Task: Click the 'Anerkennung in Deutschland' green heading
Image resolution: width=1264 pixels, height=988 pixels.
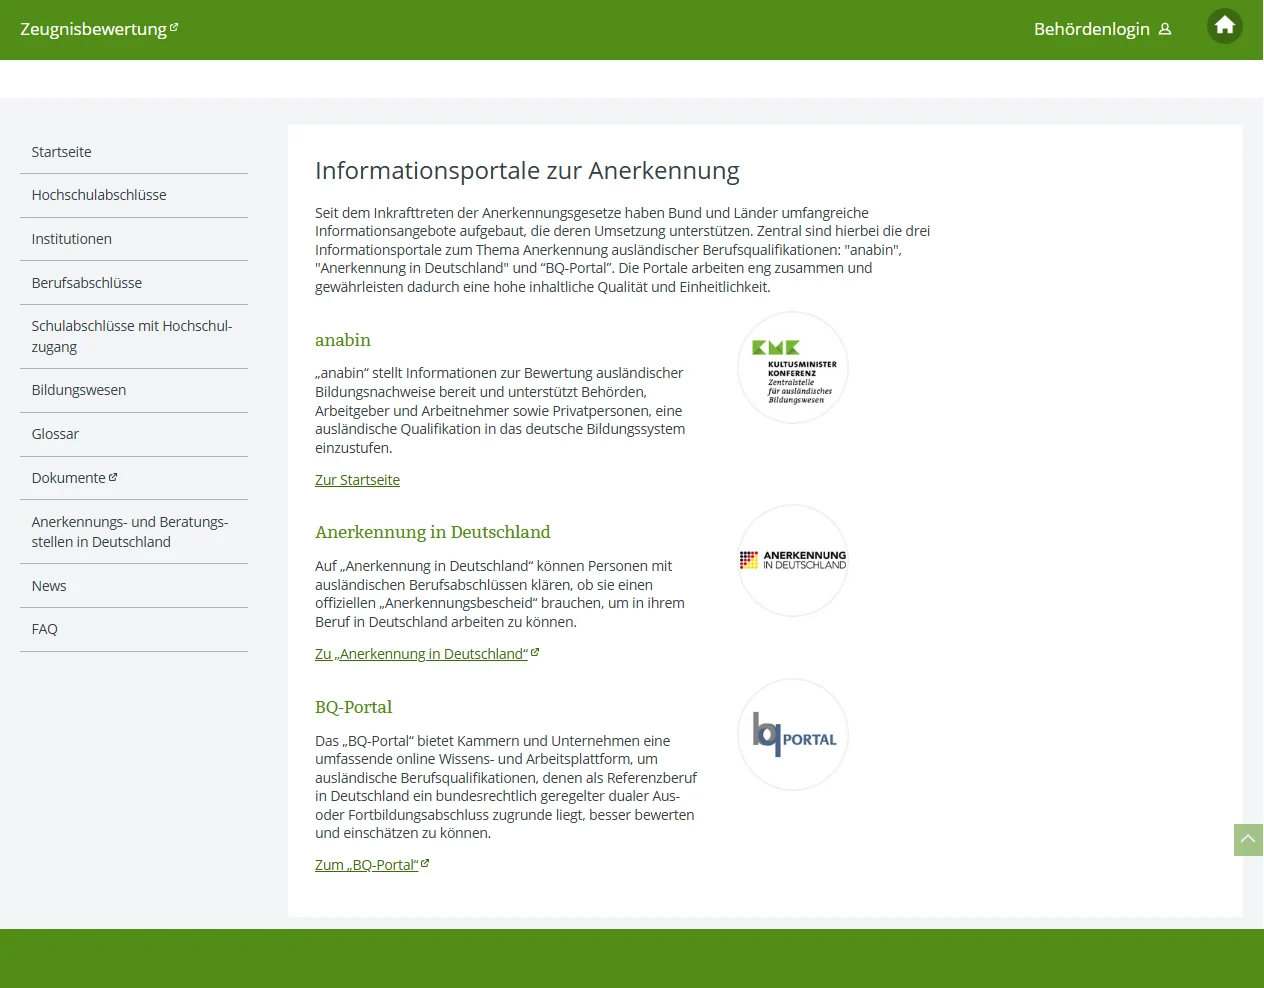Action: pyautogui.click(x=433, y=532)
